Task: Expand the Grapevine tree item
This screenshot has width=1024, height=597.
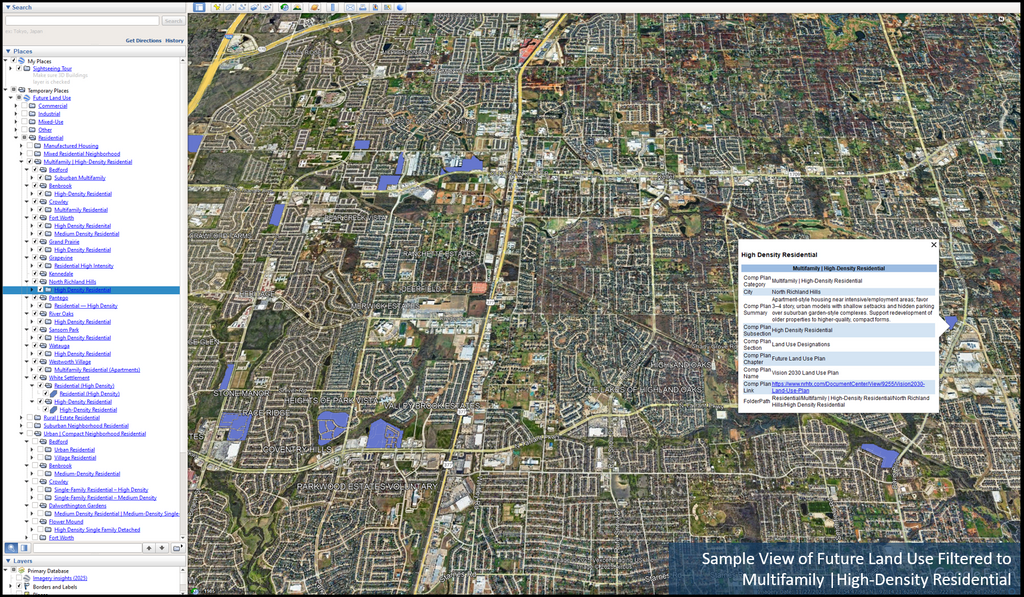Action: point(26,256)
